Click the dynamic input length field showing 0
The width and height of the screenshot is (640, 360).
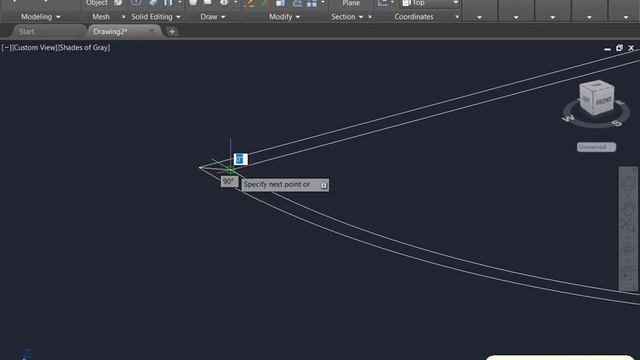(240, 159)
